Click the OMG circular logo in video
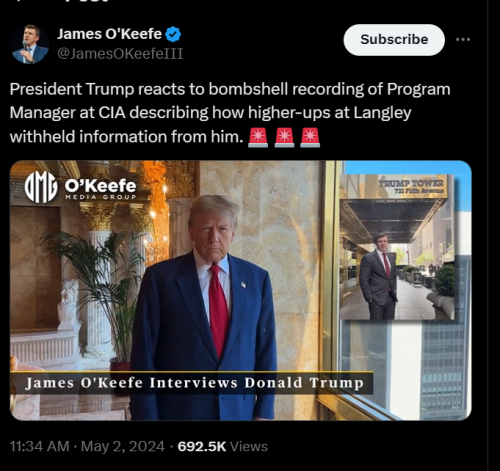Viewport: 500px width, 471px height. click(41, 187)
